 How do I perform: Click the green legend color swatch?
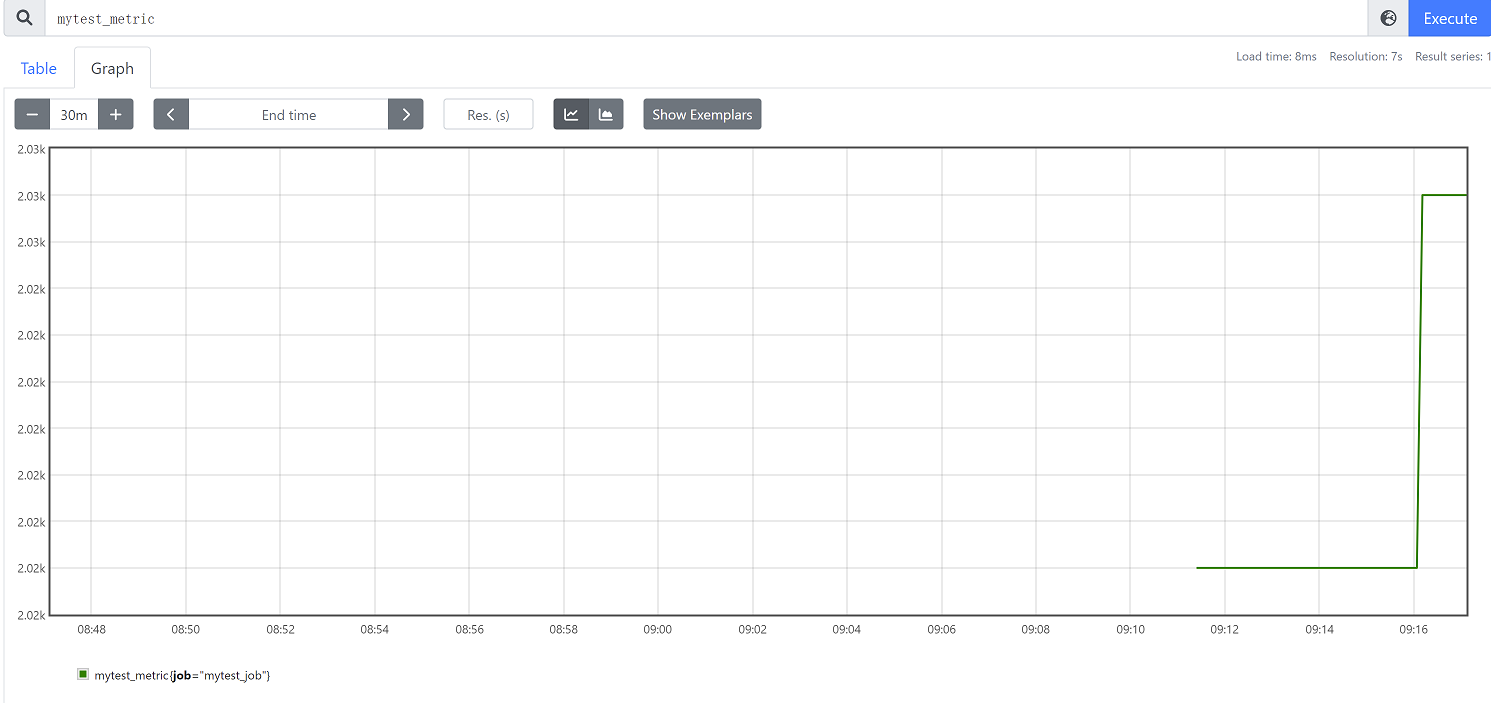(83, 675)
